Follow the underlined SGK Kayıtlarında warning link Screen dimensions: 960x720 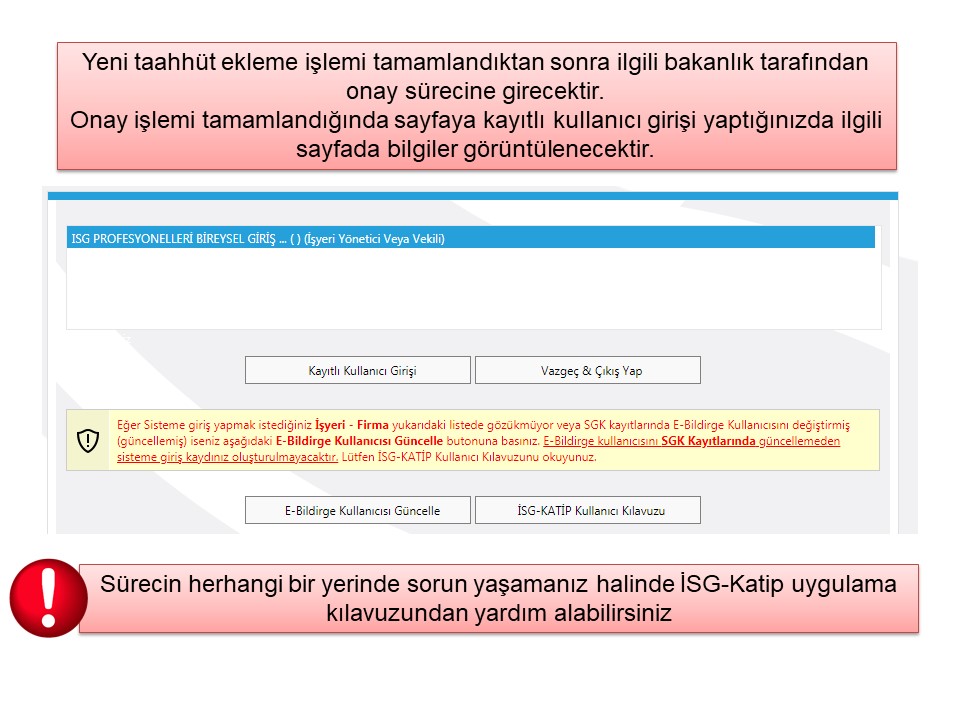coord(710,441)
